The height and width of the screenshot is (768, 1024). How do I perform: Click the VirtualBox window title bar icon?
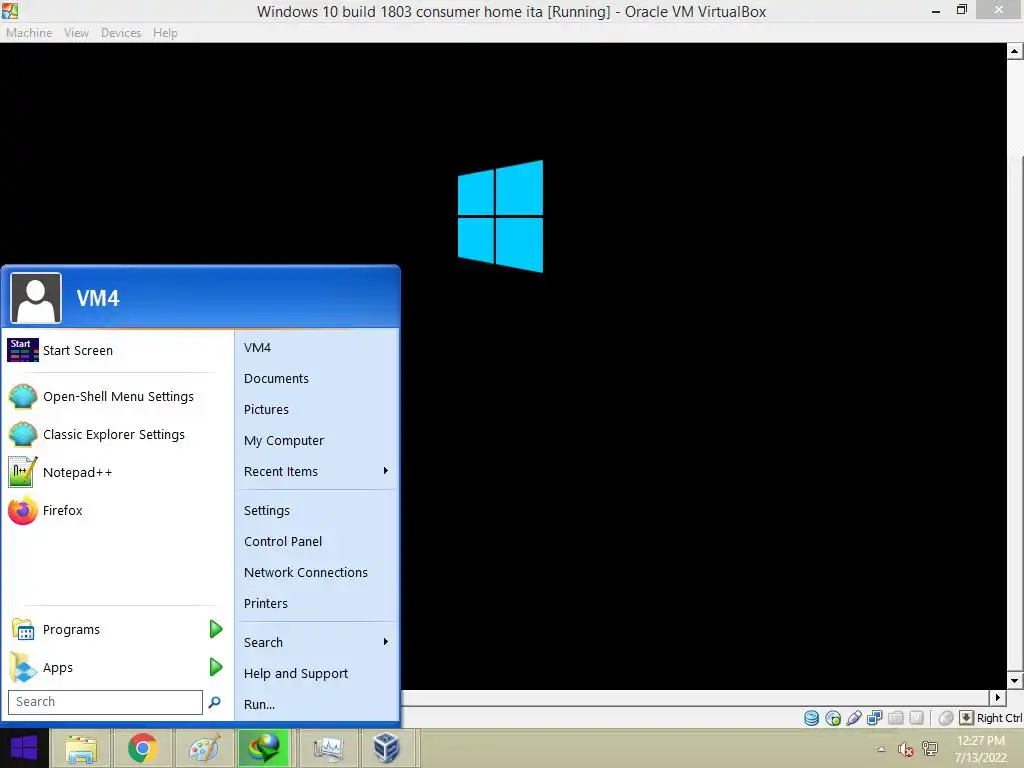tap(10, 10)
